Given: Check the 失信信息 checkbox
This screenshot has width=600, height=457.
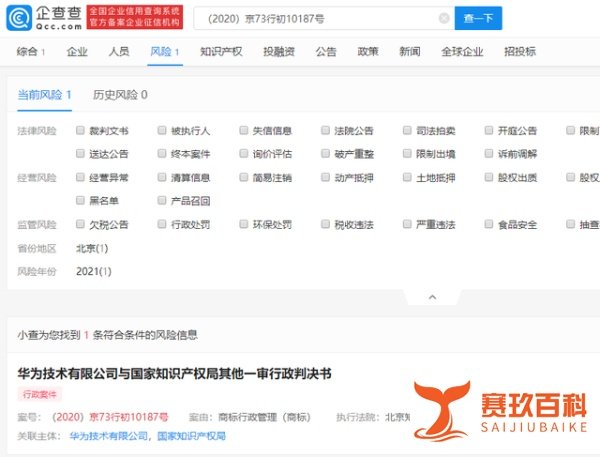Looking at the screenshot, I should pyautogui.click(x=244, y=131).
